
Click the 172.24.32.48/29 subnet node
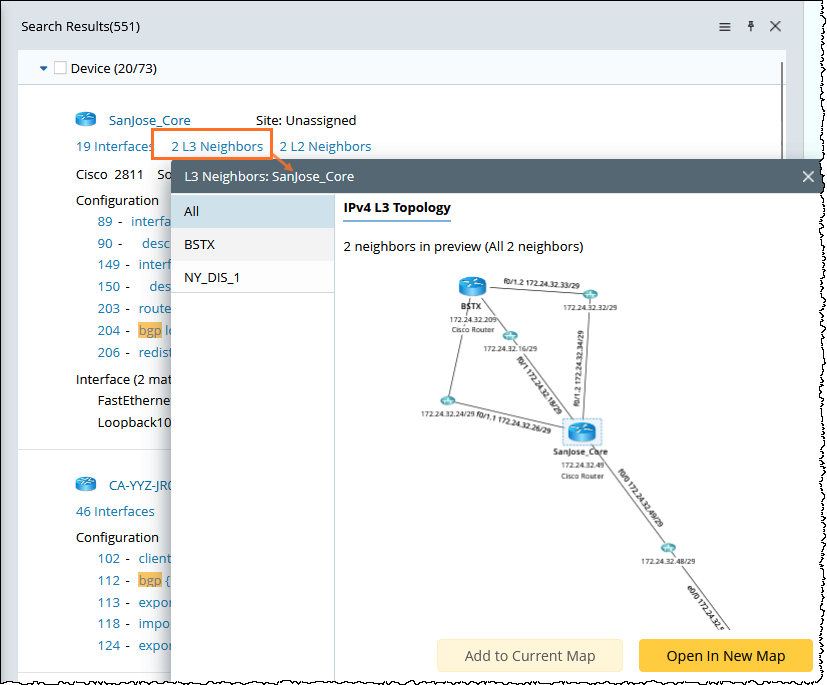pos(668,548)
